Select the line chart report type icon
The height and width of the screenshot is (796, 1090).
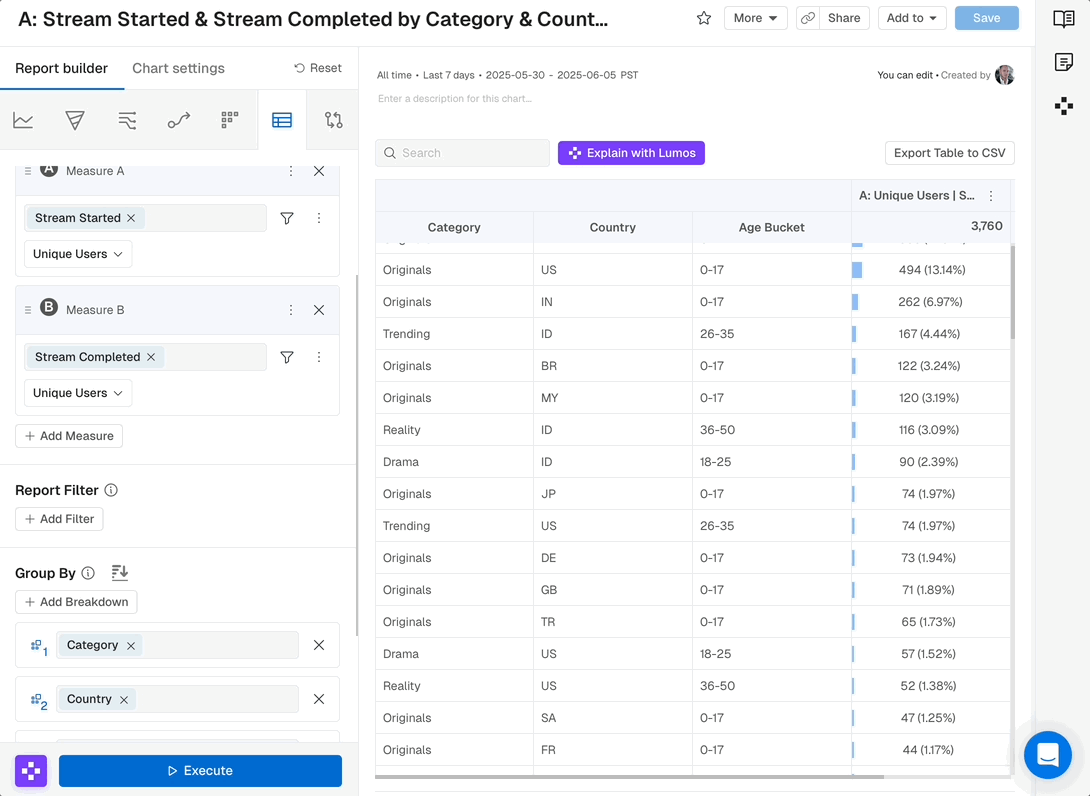pos(23,120)
